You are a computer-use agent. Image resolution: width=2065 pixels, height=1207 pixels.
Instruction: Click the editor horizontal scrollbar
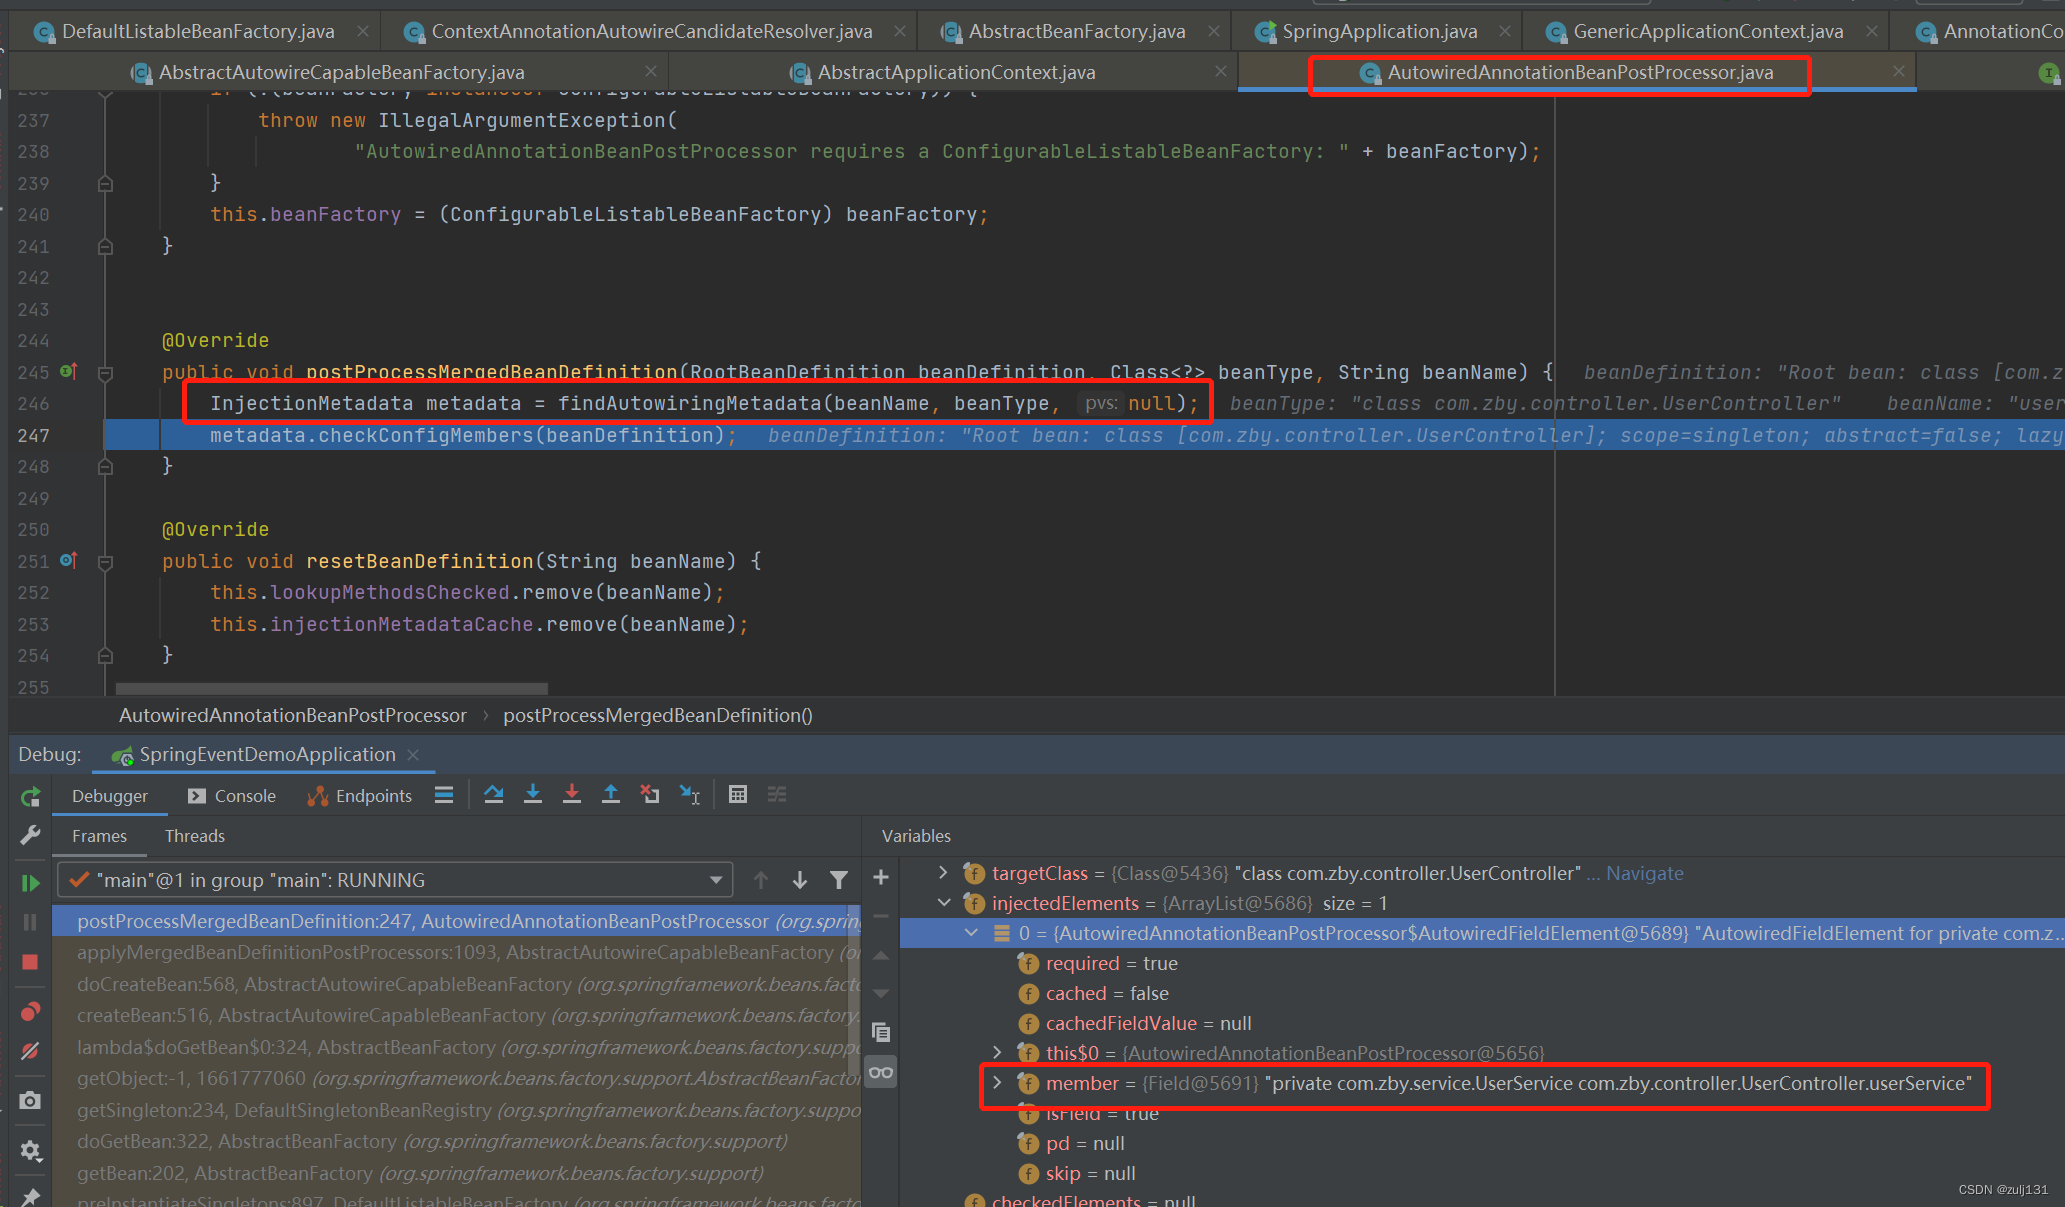332,689
